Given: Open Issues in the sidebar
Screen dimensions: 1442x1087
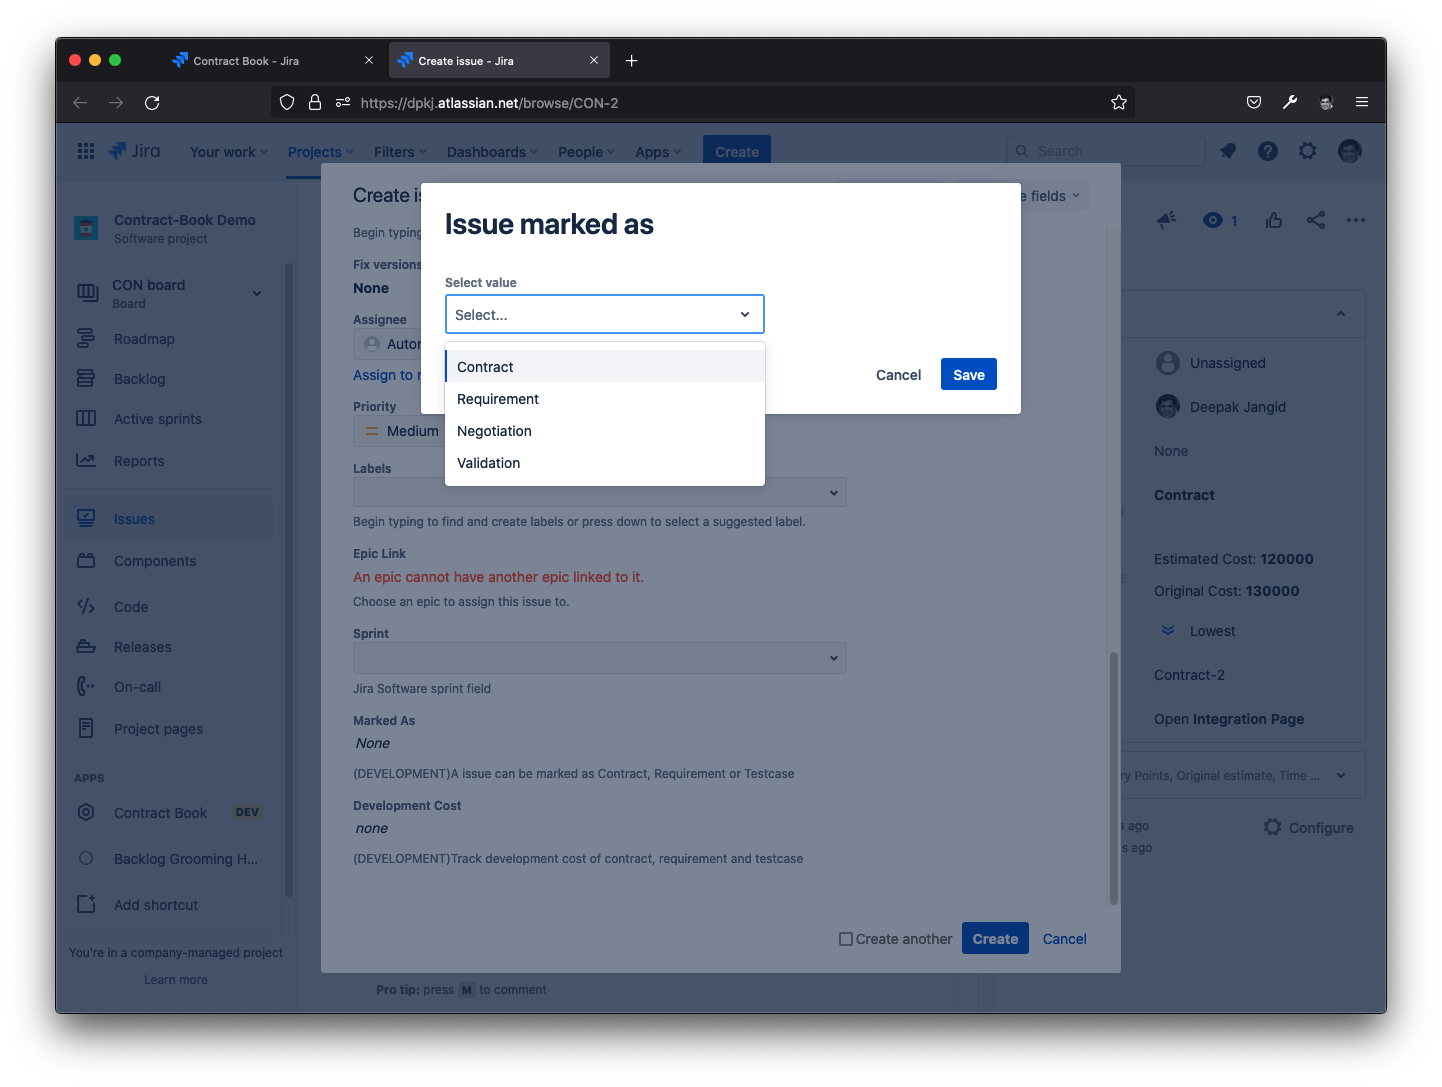Looking at the screenshot, I should point(168,519).
